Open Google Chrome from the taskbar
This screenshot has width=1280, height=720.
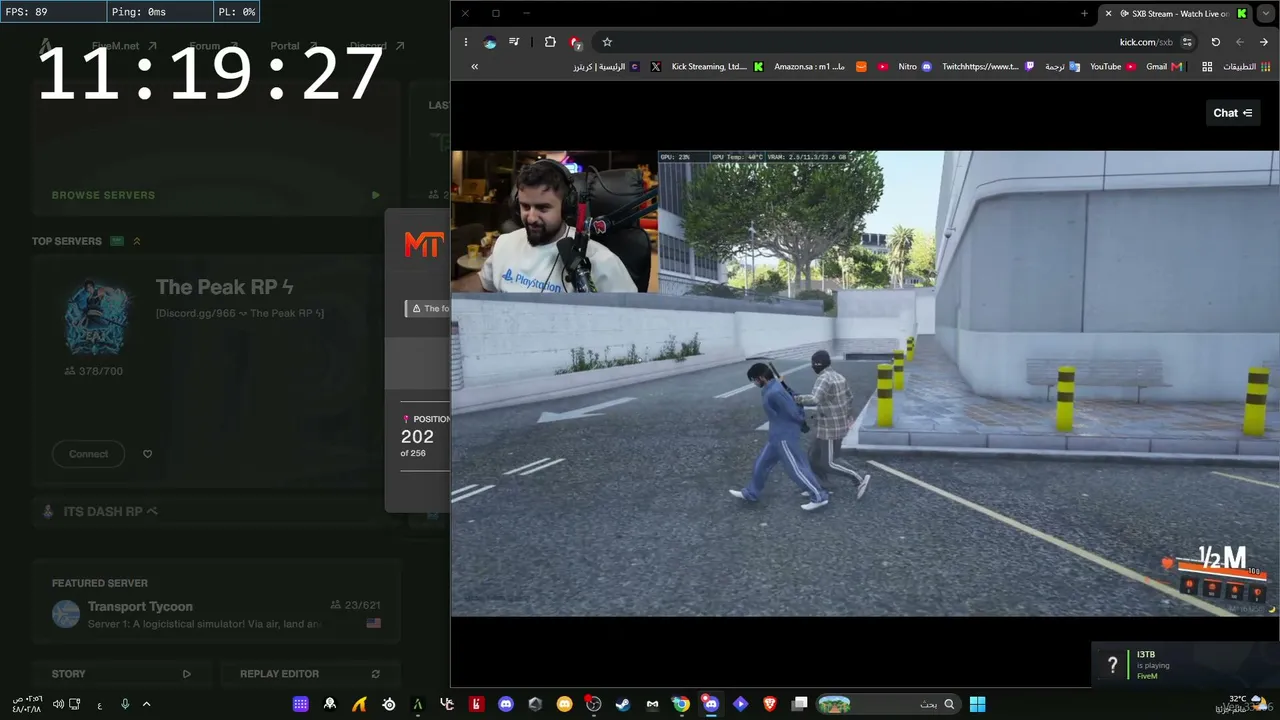click(681, 704)
